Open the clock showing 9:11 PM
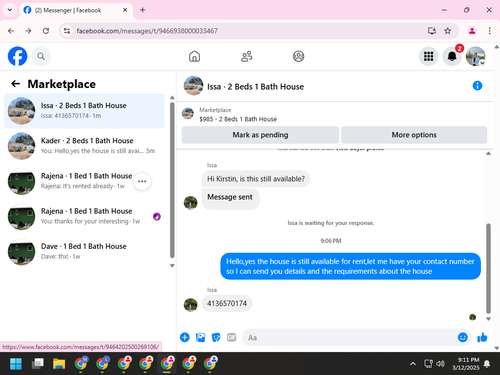Viewport: 500px width, 375px height. point(466,364)
